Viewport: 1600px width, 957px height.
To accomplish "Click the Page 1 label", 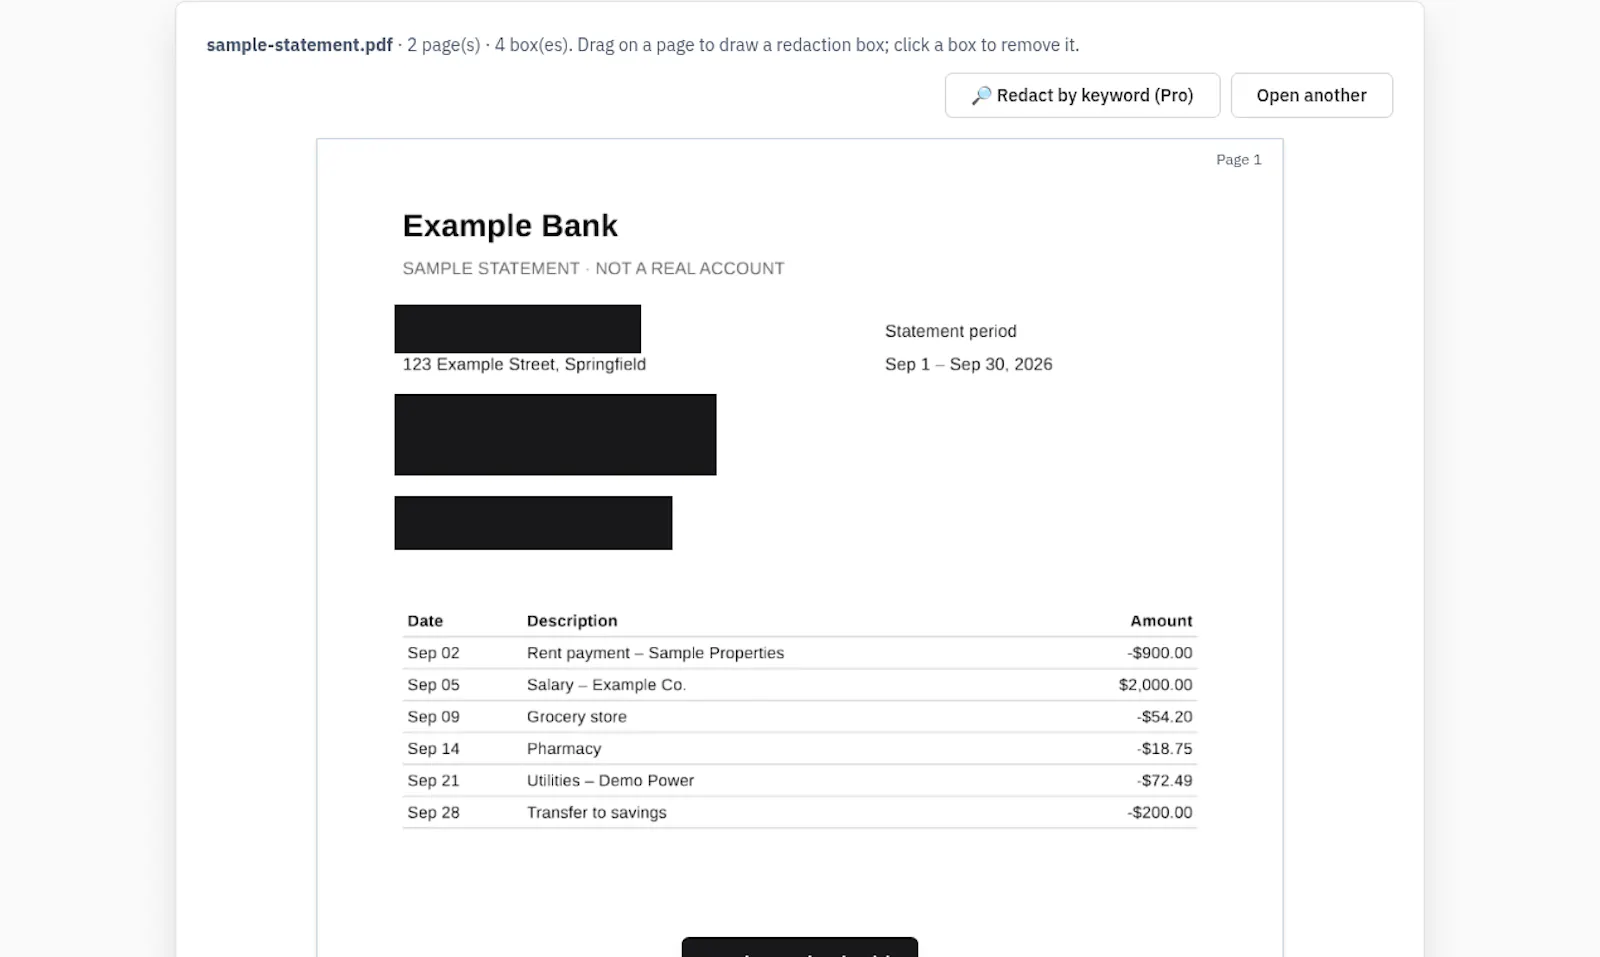I will pyautogui.click(x=1238, y=160).
